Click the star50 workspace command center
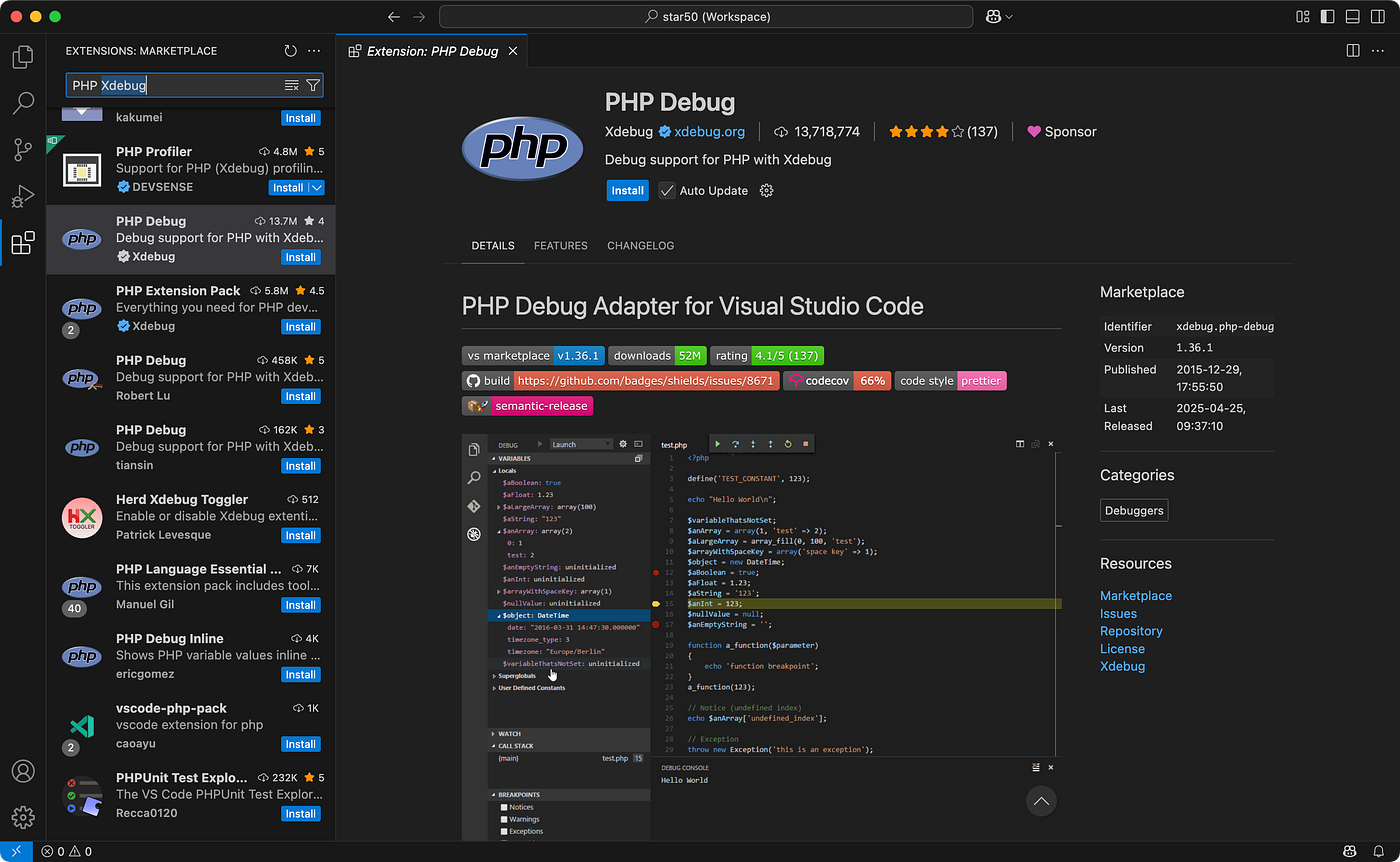The image size is (1400, 862). pos(706,17)
